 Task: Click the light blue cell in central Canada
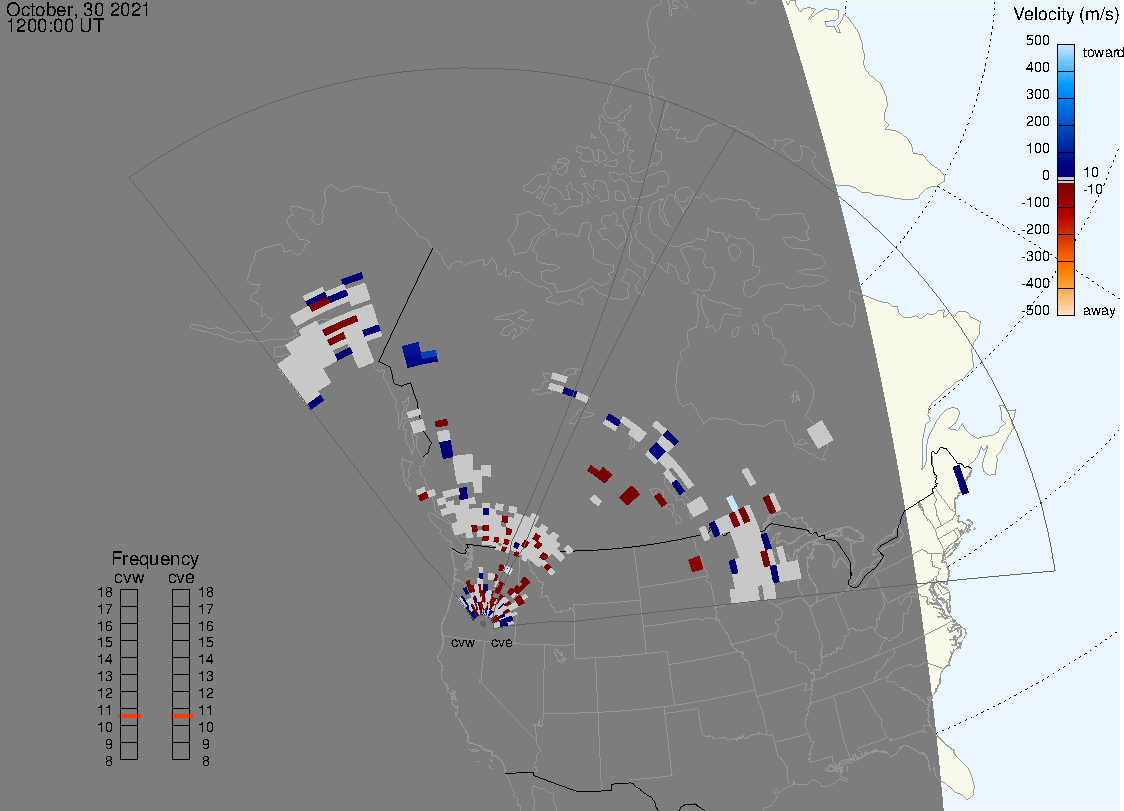click(x=732, y=503)
